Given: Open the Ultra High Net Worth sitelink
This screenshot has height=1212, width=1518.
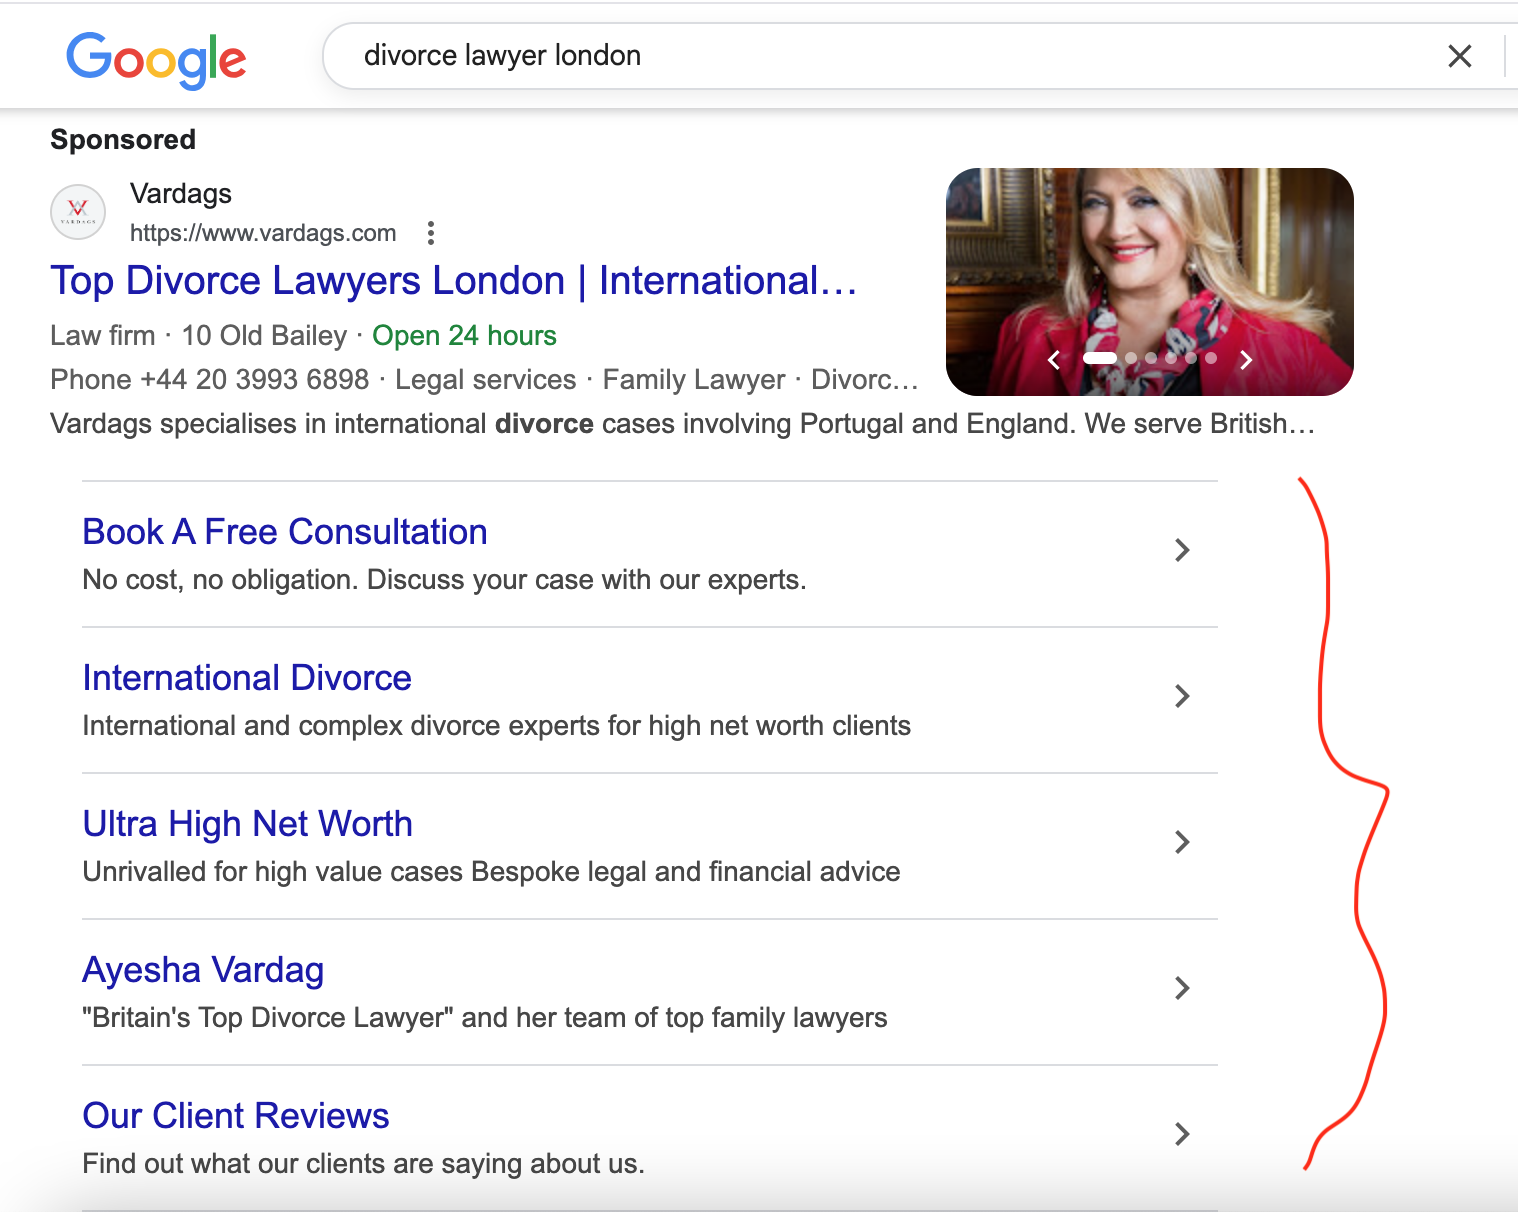Looking at the screenshot, I should point(248,824).
